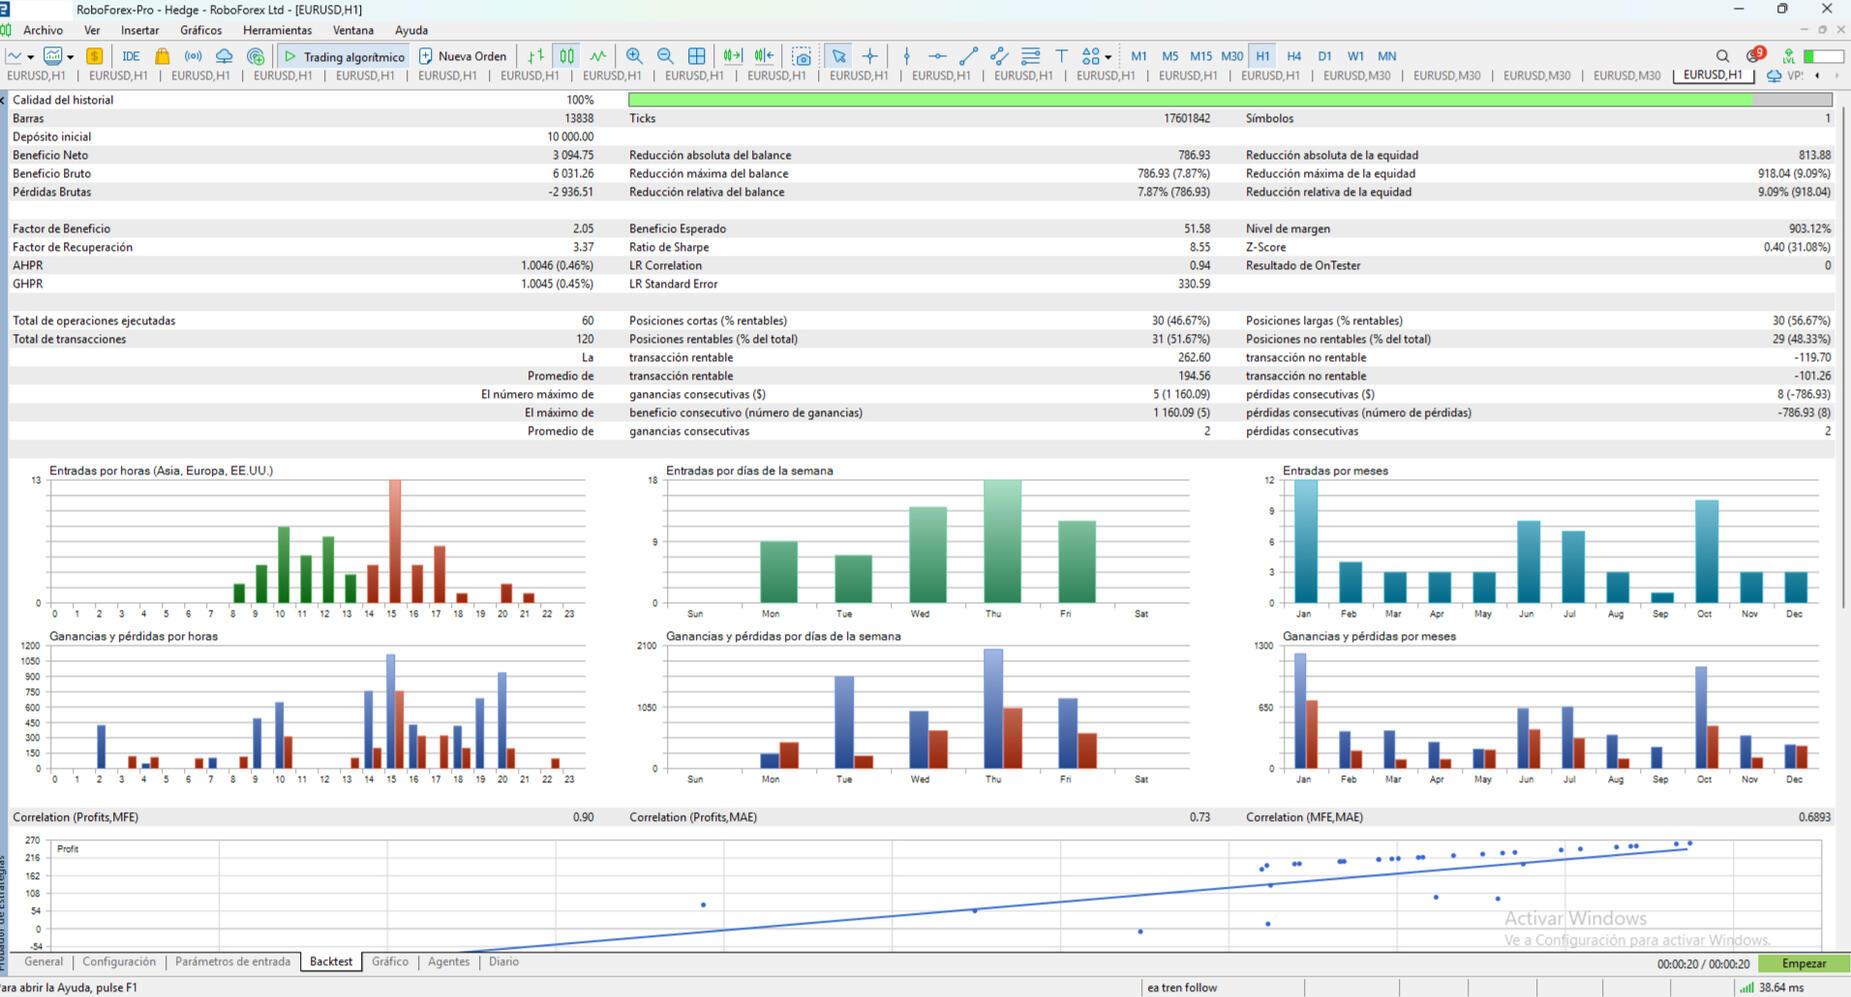Viewport: 1851px width, 997px height.
Task: Toggle Trading algorítmico on or off
Action: click(x=344, y=56)
